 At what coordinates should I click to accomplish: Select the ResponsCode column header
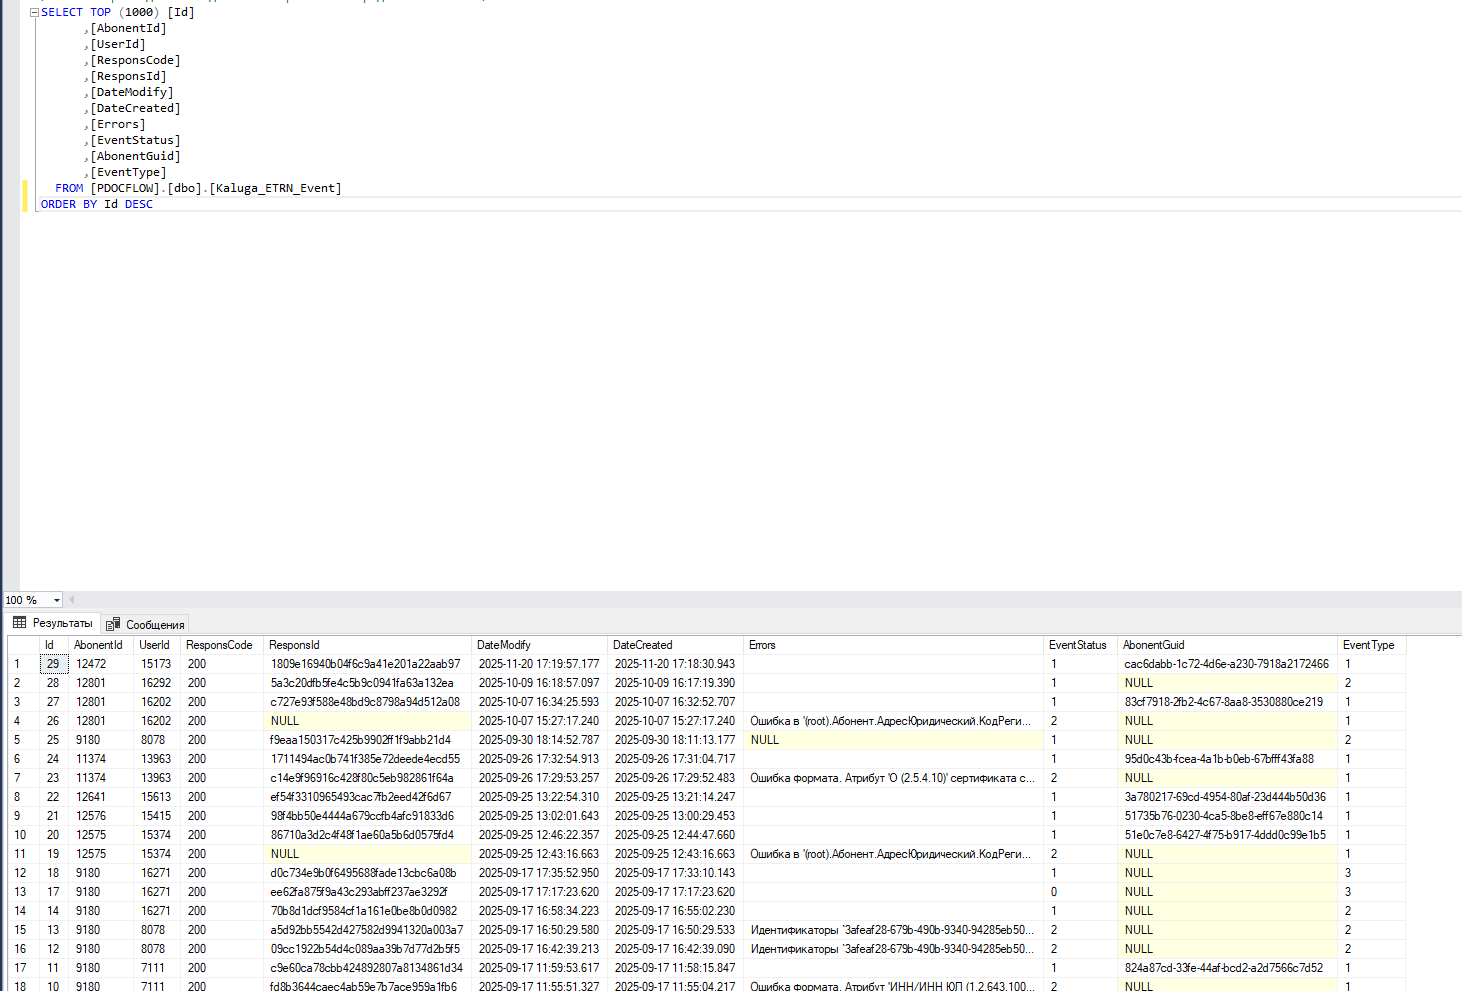coord(222,645)
